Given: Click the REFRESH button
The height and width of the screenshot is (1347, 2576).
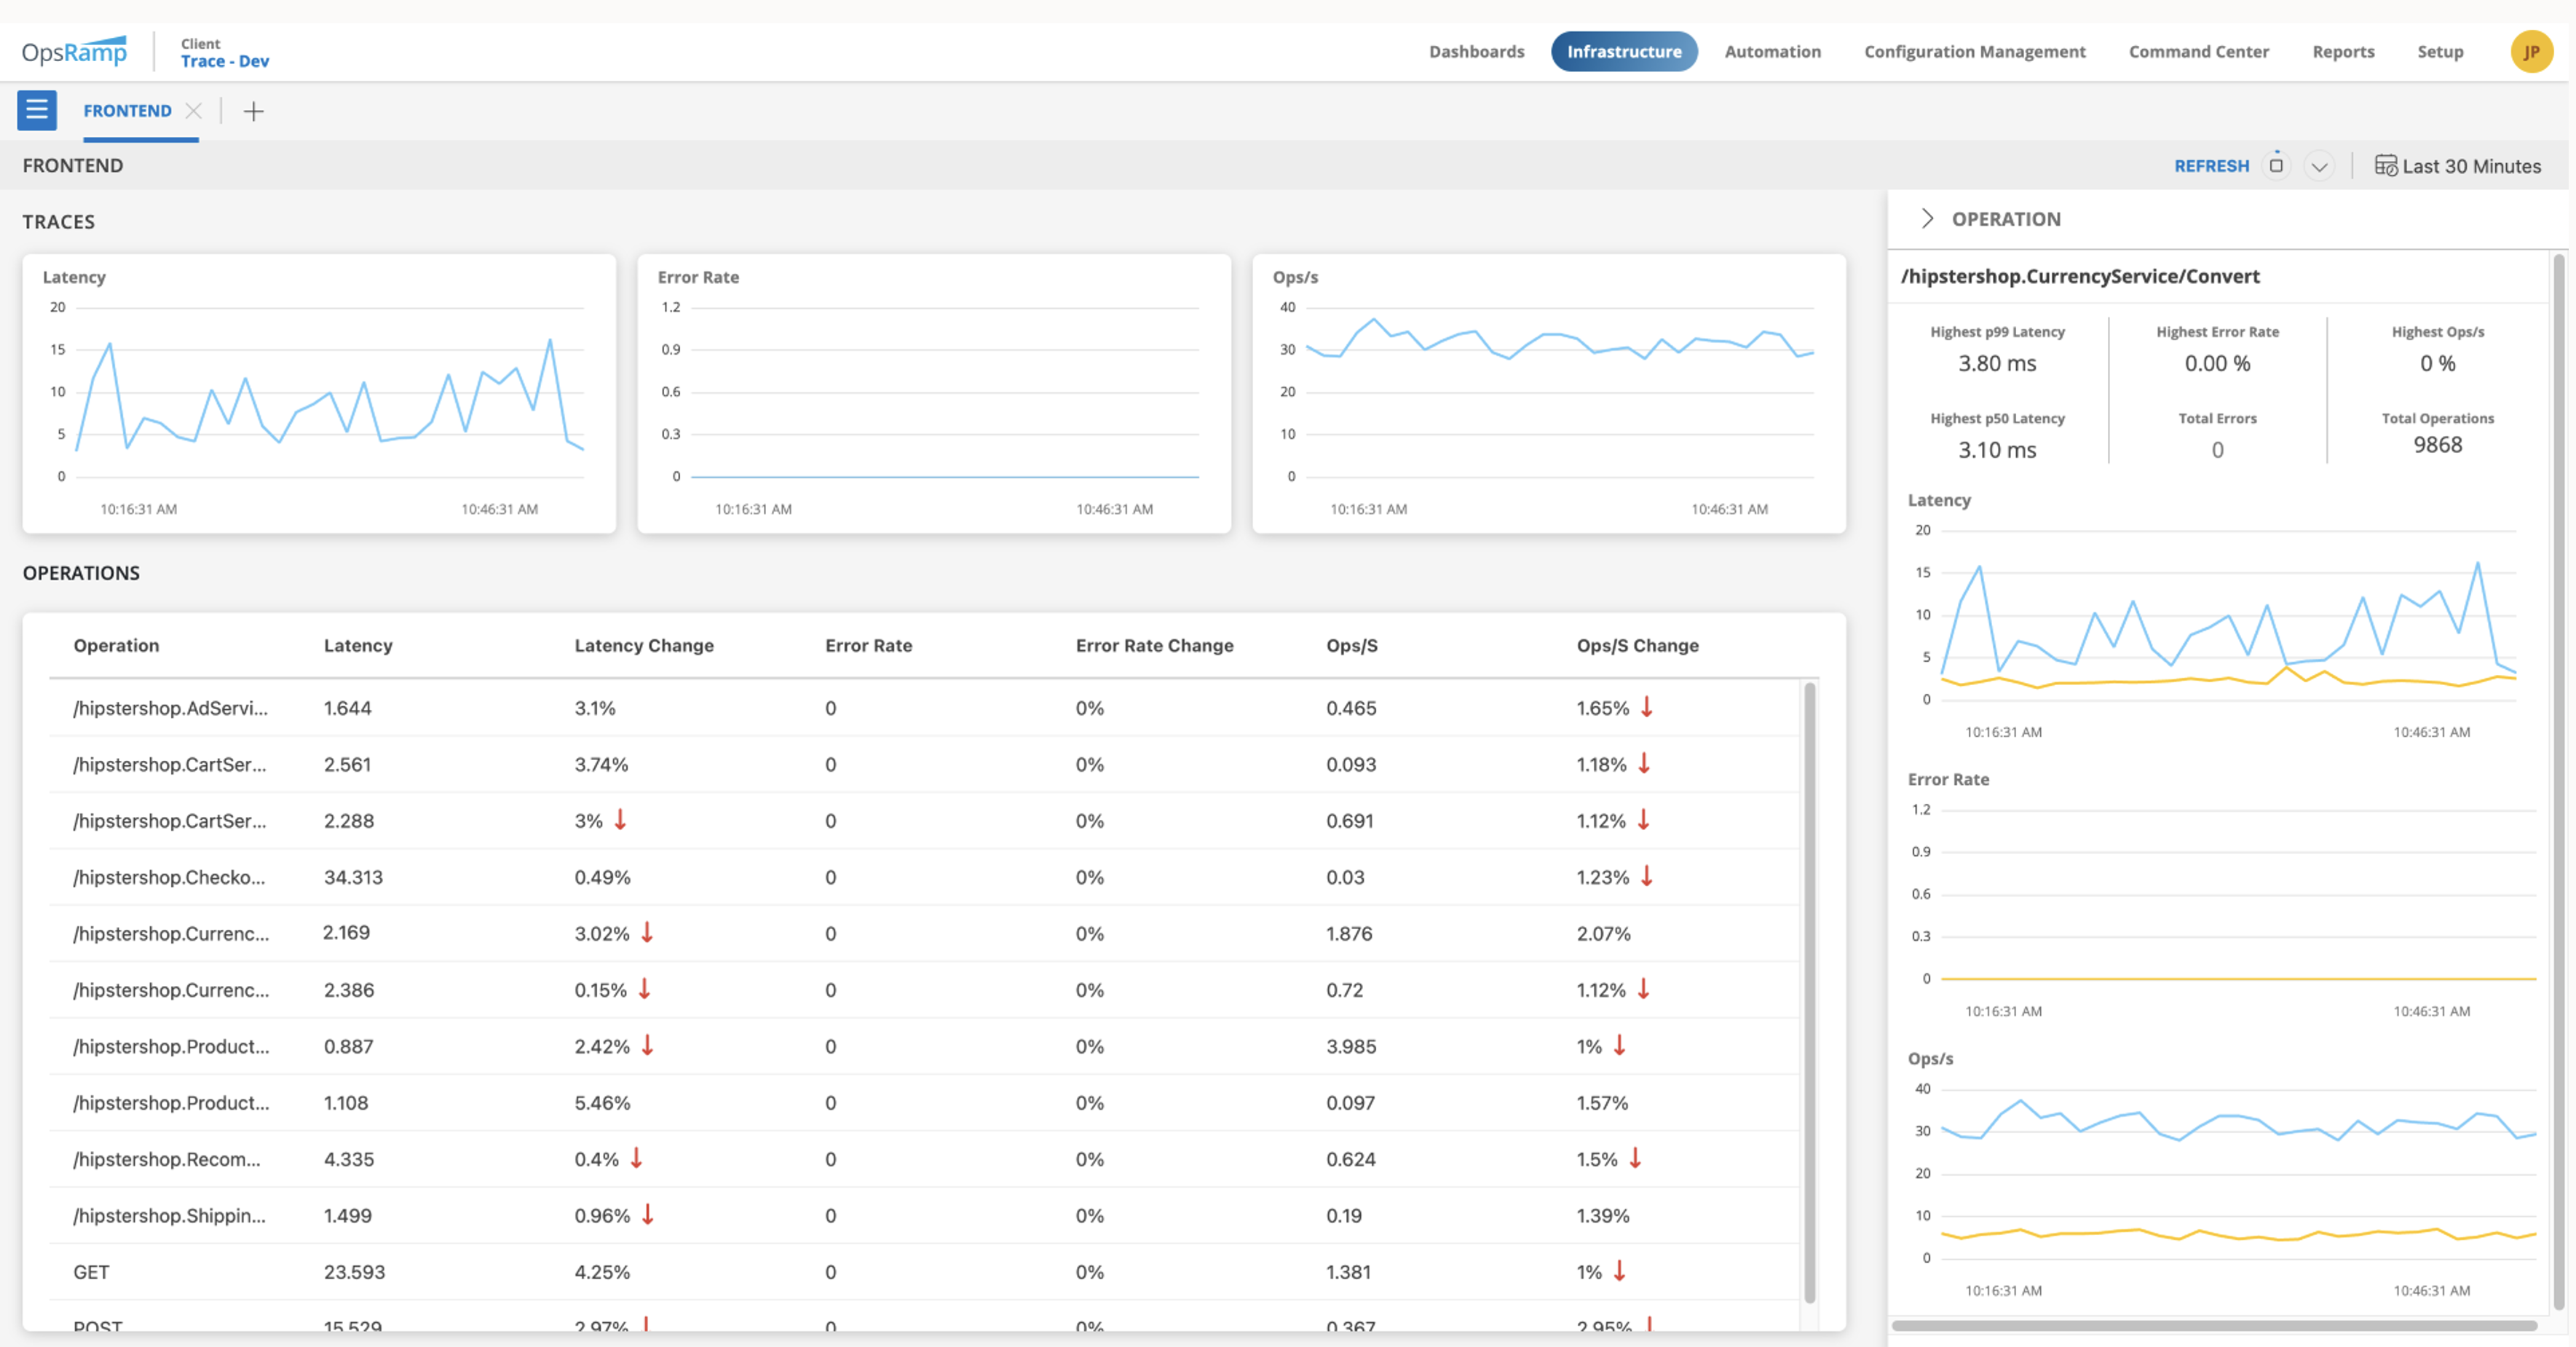Looking at the screenshot, I should tap(2212, 166).
